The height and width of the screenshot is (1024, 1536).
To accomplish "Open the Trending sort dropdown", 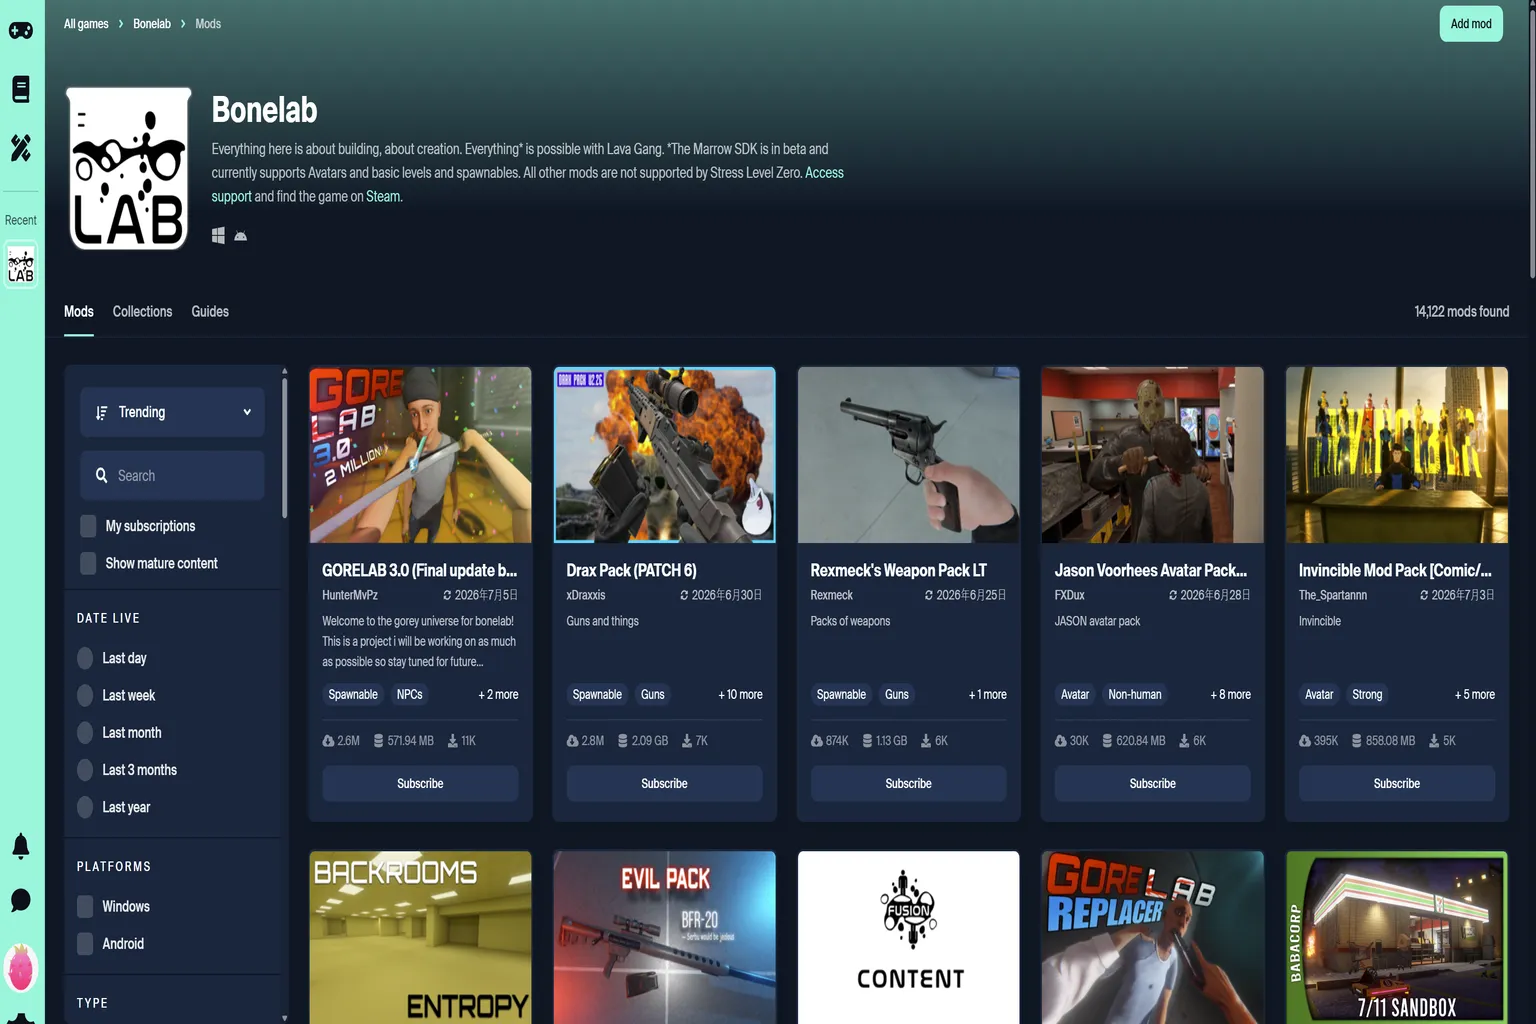I will pos(172,412).
